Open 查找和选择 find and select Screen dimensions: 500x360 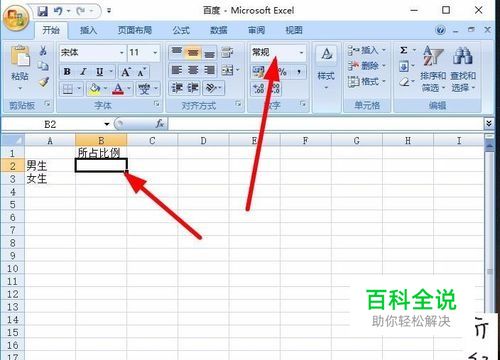pos(463,69)
